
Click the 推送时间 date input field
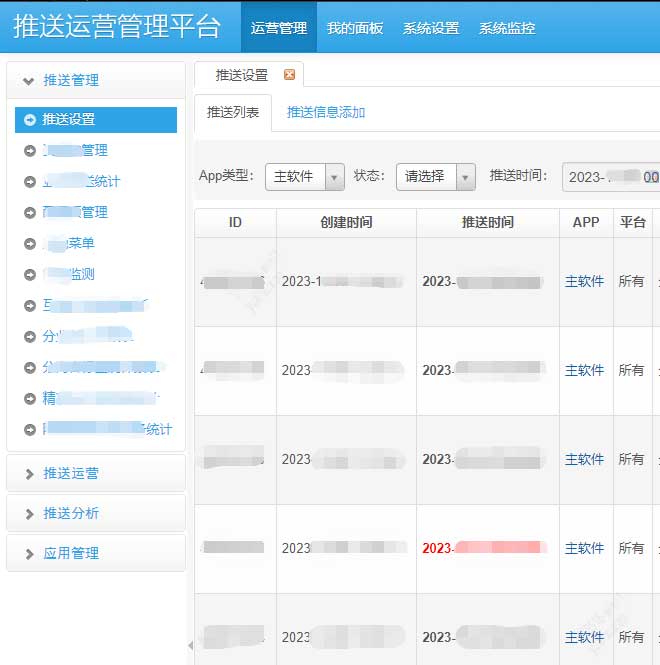click(610, 177)
